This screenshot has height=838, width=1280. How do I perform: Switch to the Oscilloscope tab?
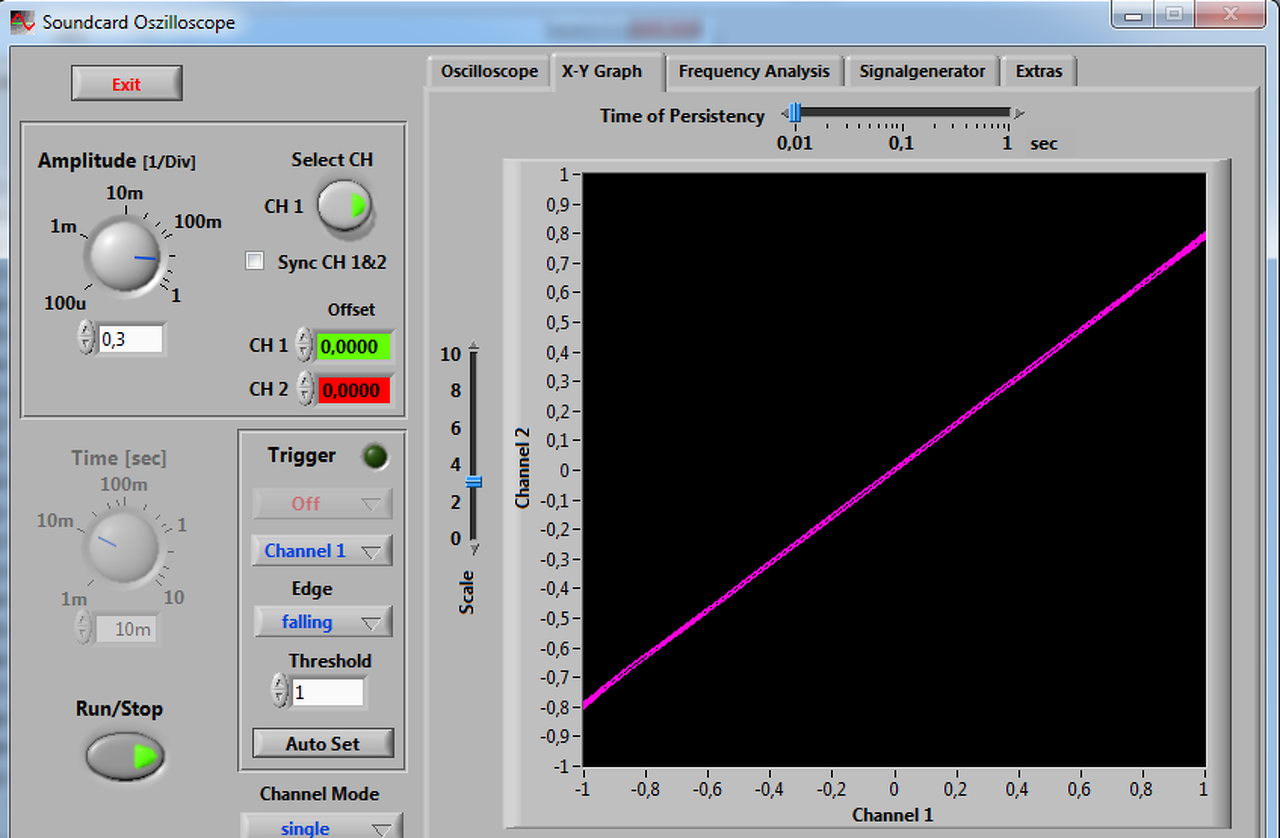coord(489,72)
